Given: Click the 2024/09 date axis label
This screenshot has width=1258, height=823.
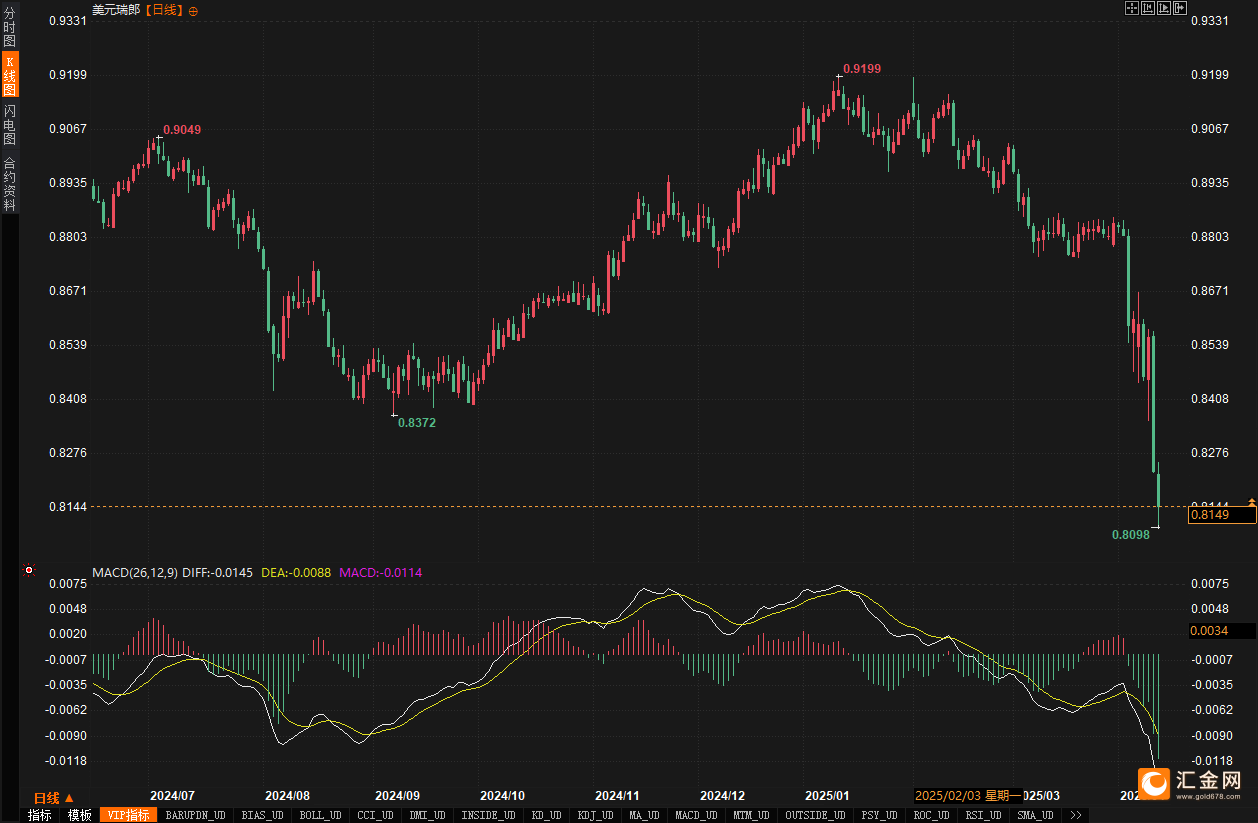Looking at the screenshot, I should point(397,796).
